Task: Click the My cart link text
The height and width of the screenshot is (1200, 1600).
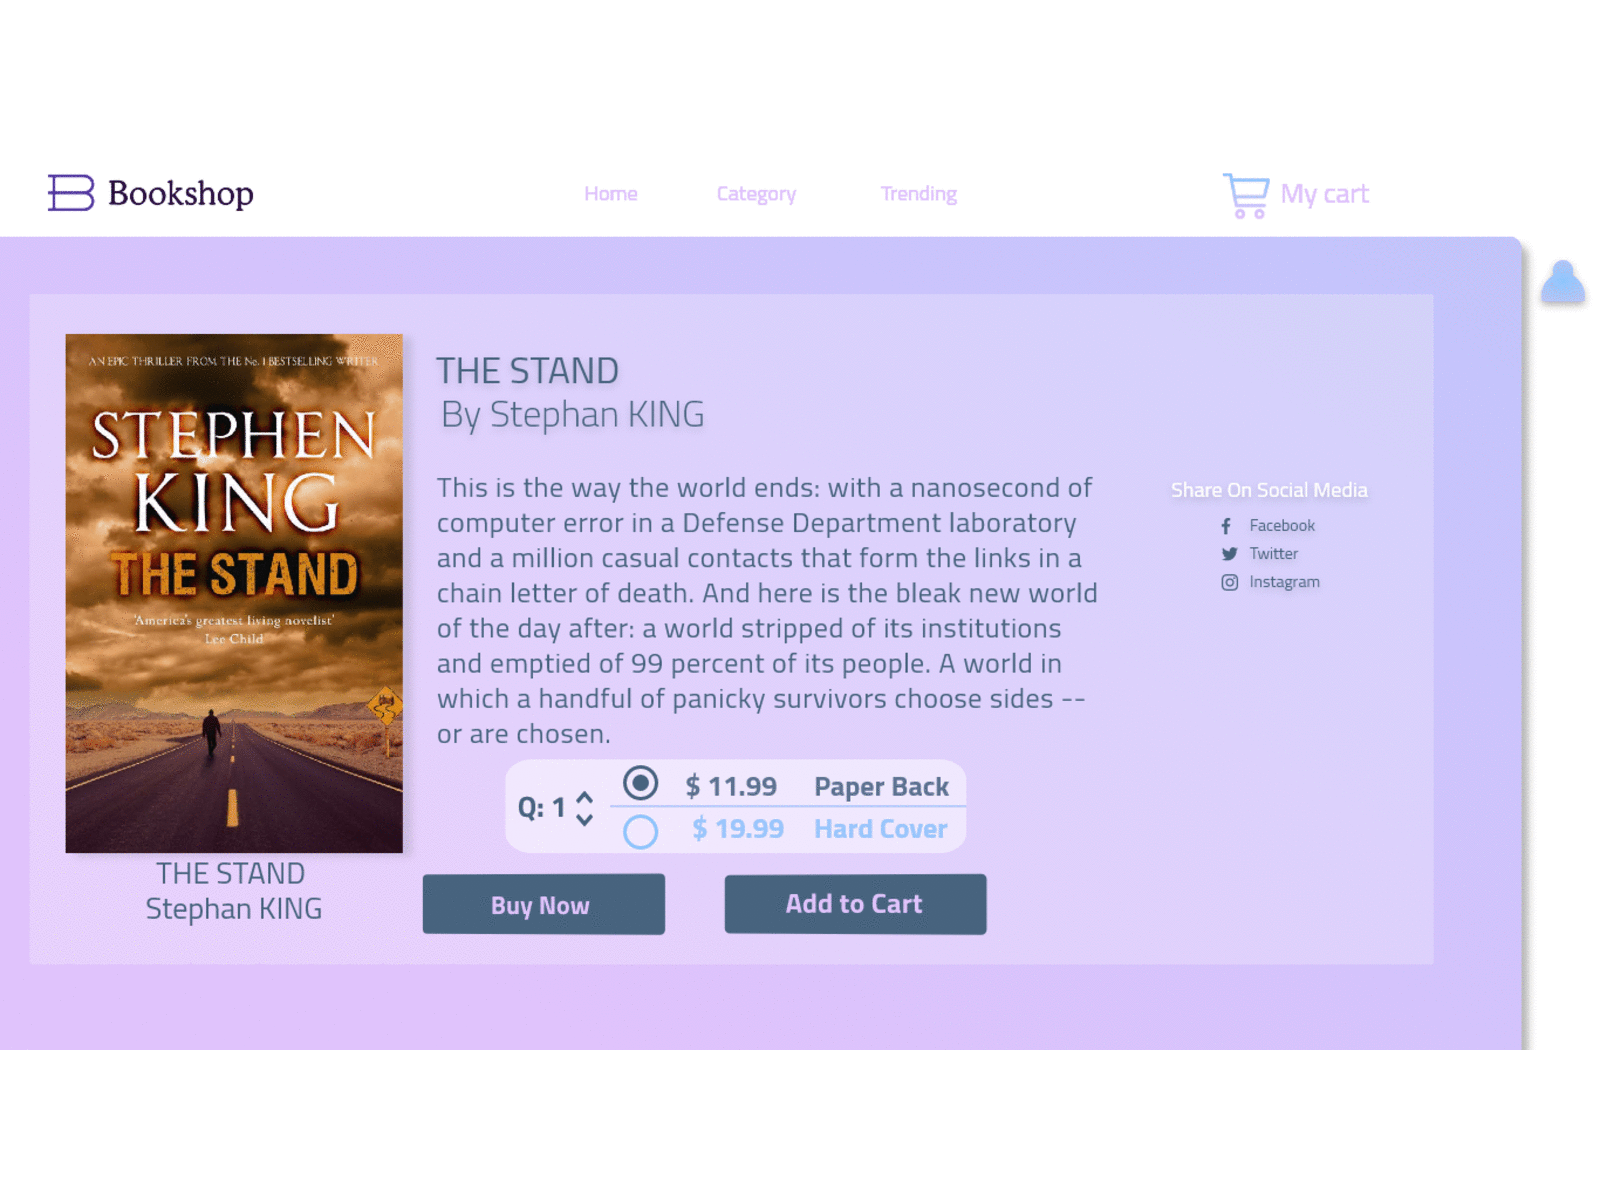Action: pos(1324,194)
